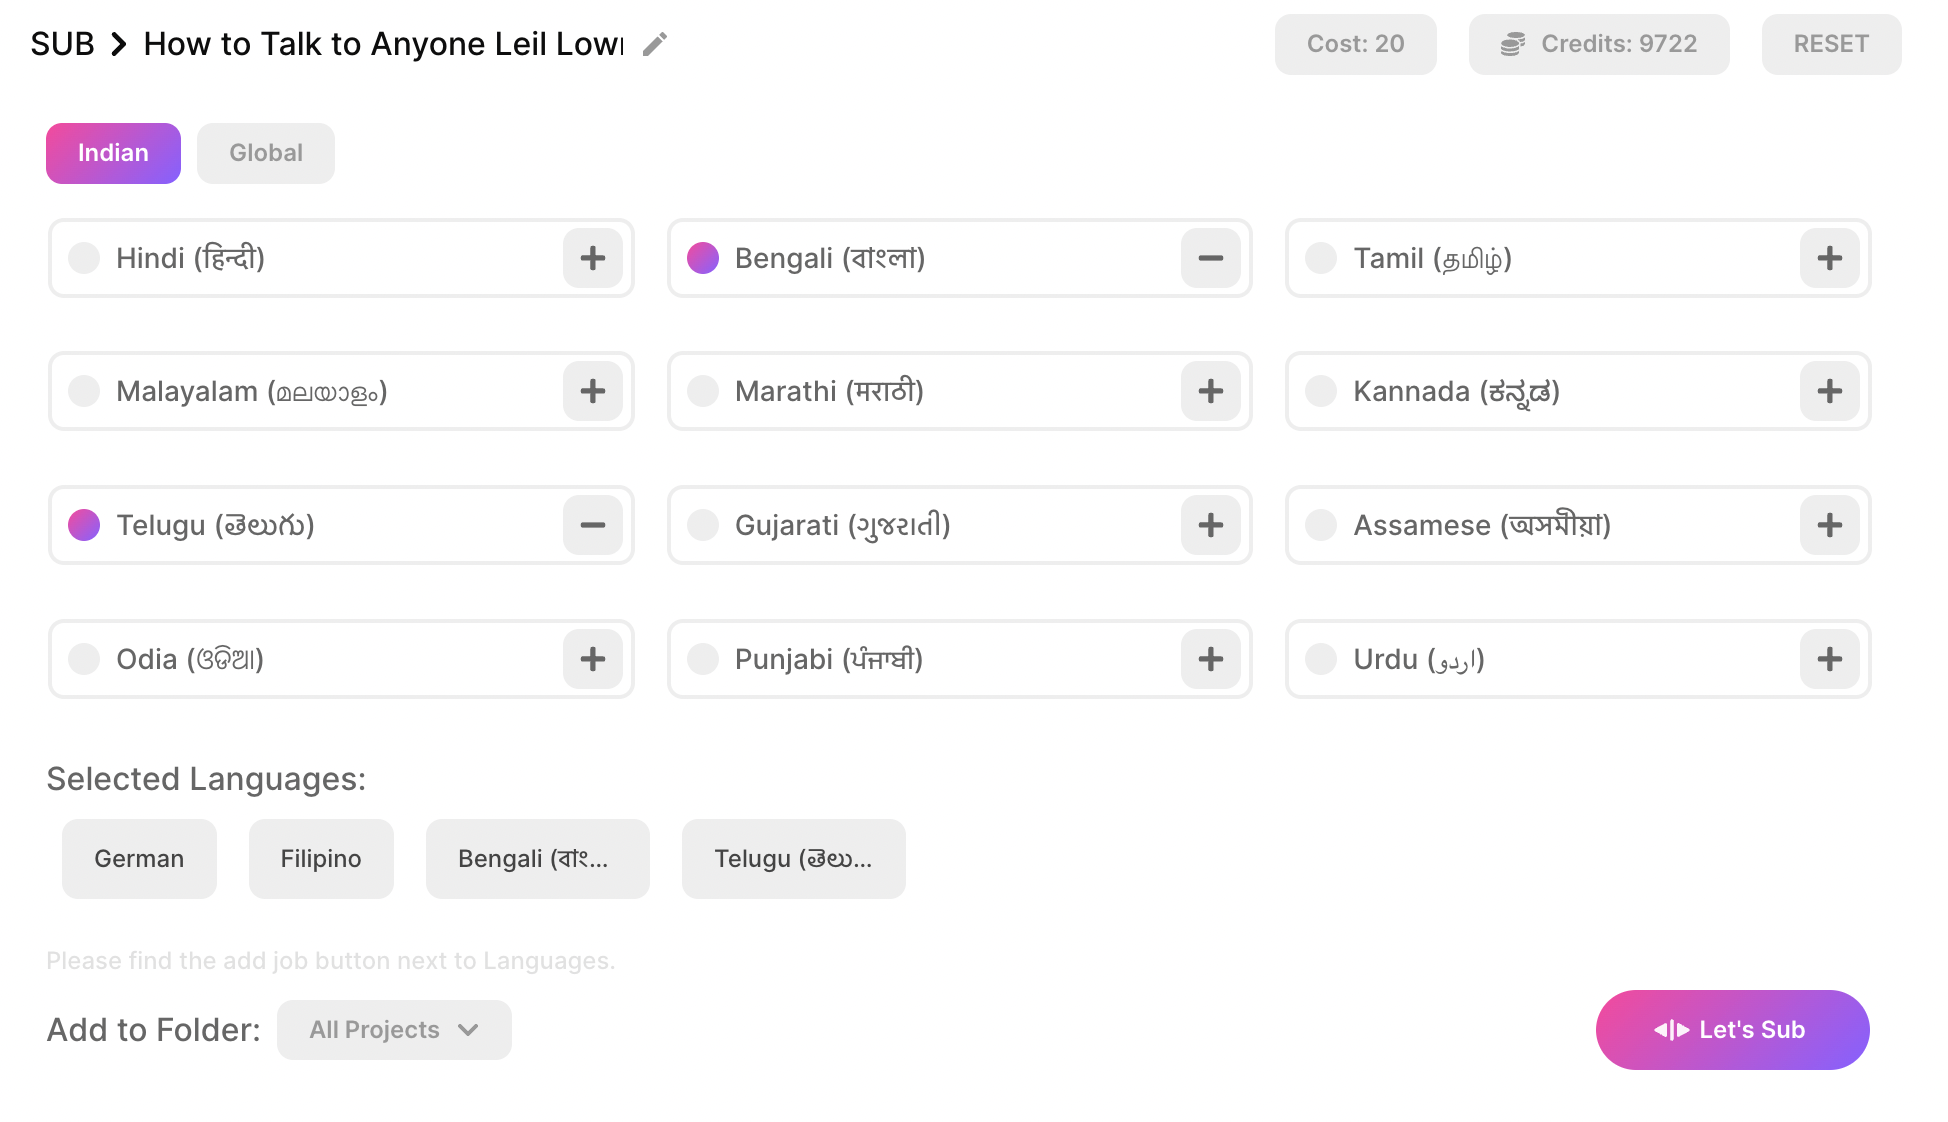This screenshot has width=1948, height=1122.
Task: Toggle the selection circle beside Assamese
Action: [1320, 525]
